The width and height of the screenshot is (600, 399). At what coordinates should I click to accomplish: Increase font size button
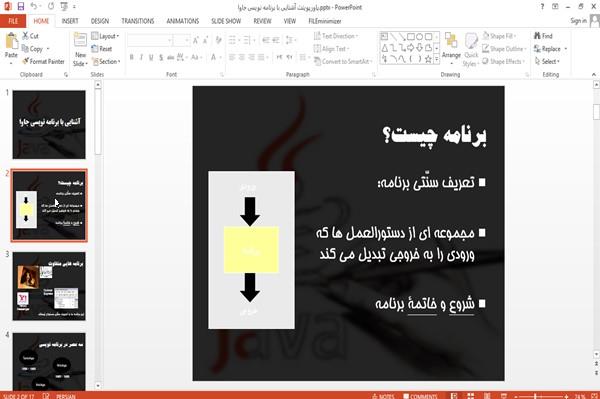click(196, 40)
